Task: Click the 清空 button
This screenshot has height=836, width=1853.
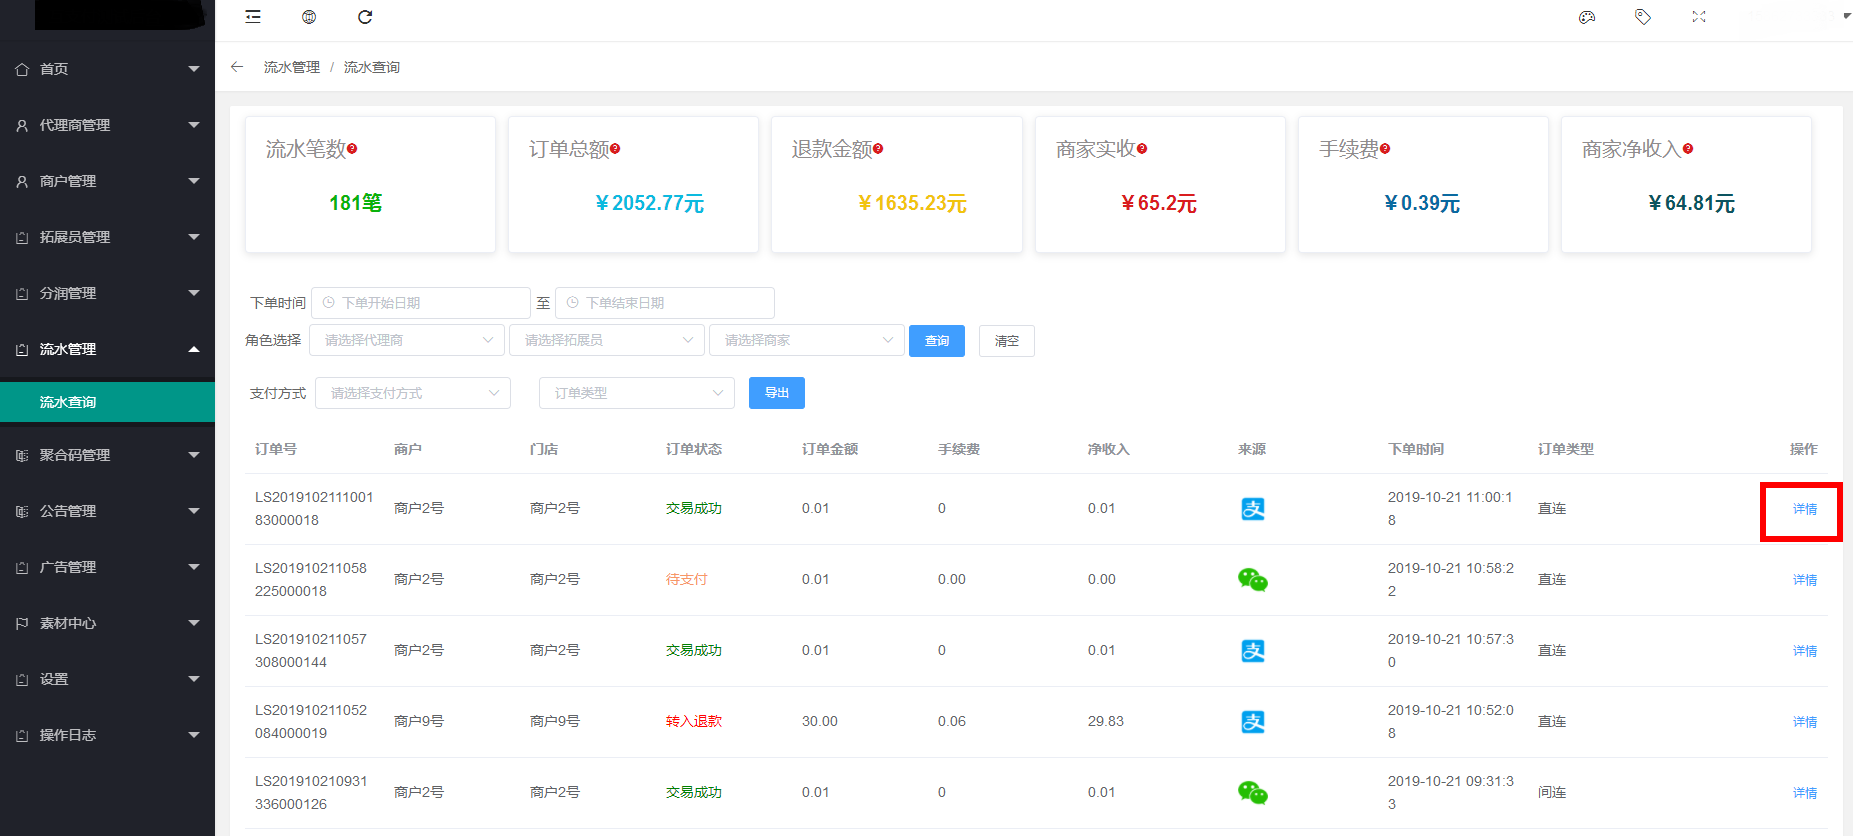Action: pos(1007,341)
